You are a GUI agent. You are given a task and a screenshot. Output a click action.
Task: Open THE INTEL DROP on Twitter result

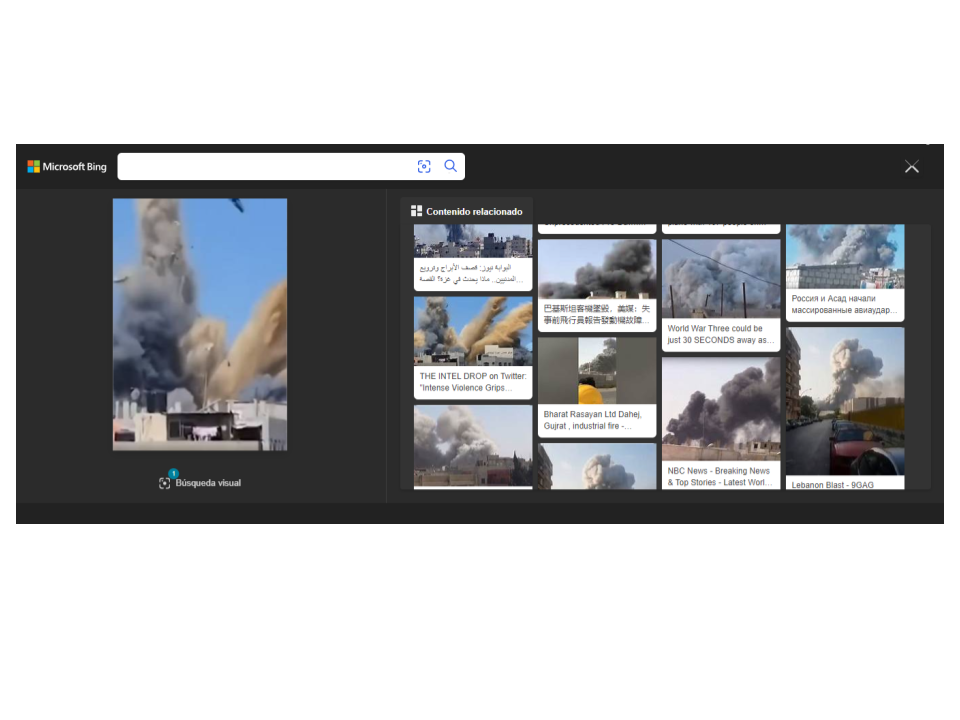[x=473, y=381]
